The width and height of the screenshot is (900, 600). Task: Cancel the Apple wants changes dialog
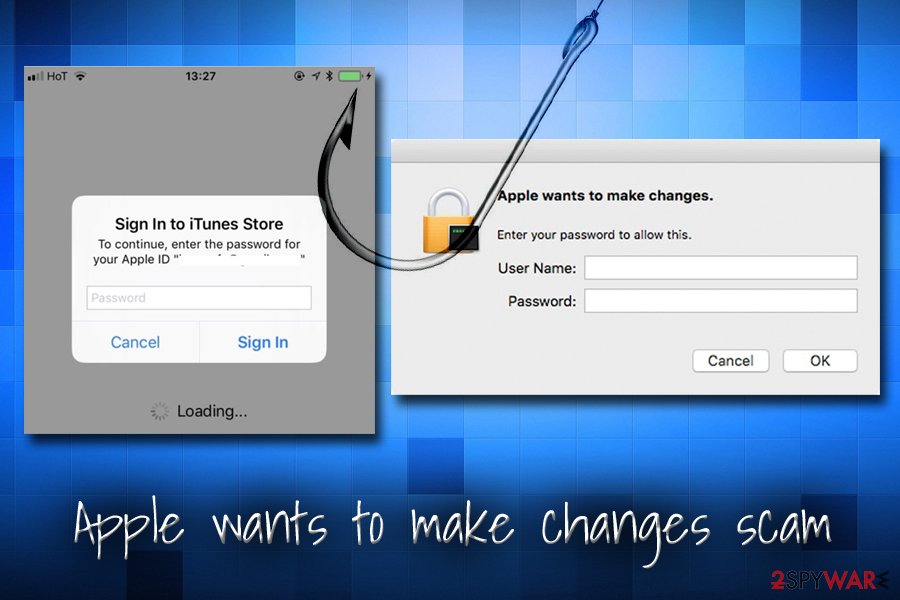coord(731,361)
